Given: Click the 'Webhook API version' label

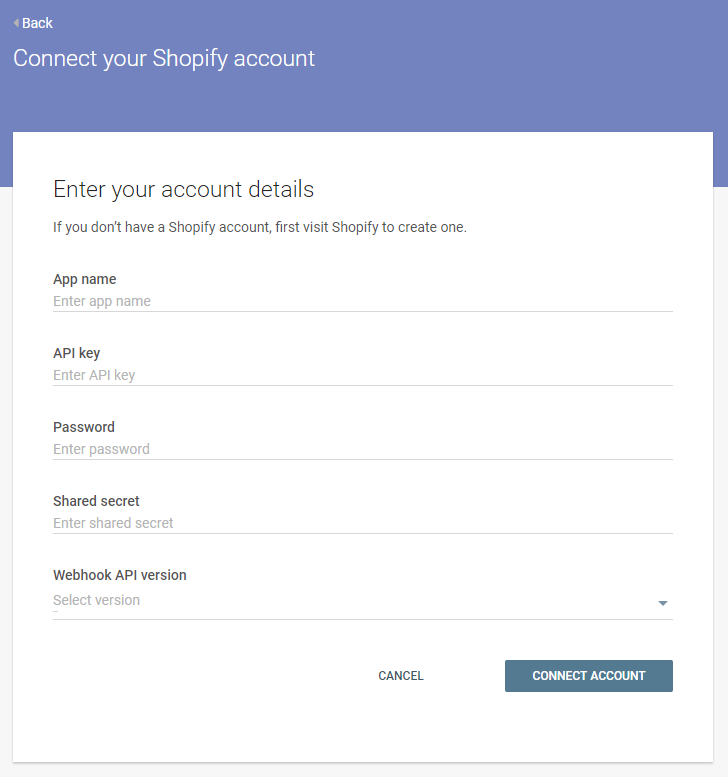Looking at the screenshot, I should click(x=120, y=575).
